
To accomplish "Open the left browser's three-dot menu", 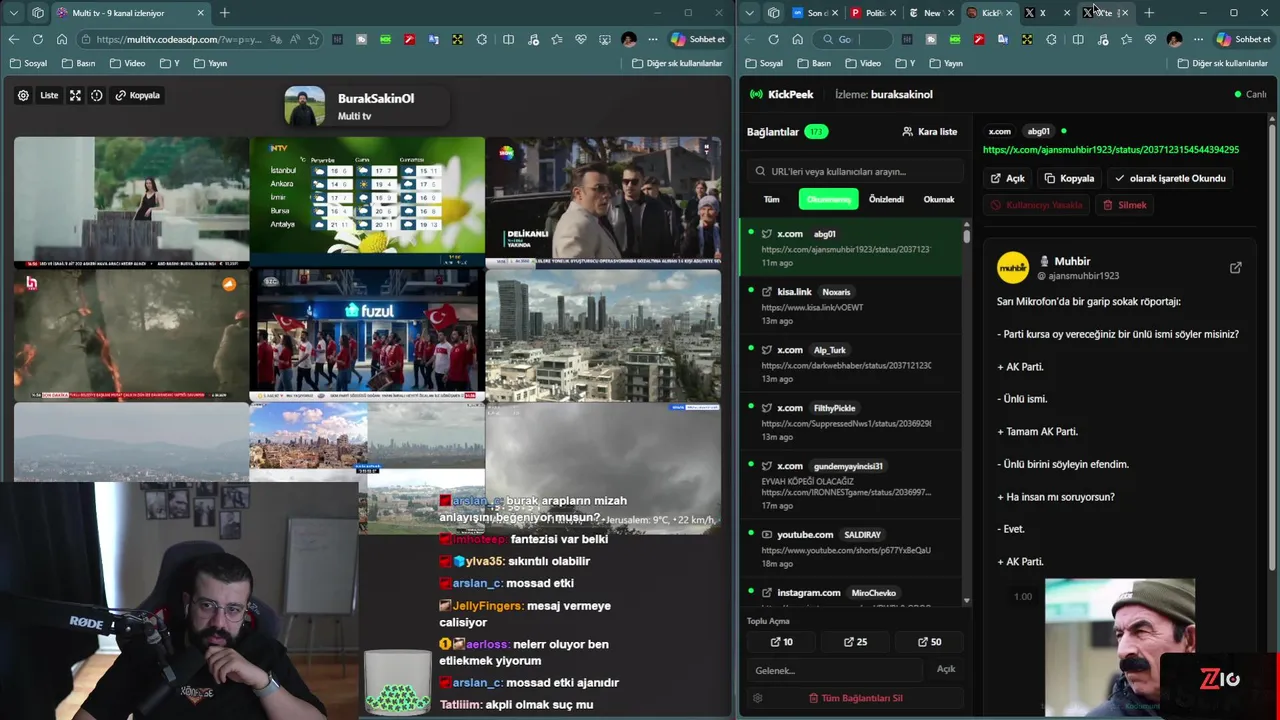I will (652, 39).
